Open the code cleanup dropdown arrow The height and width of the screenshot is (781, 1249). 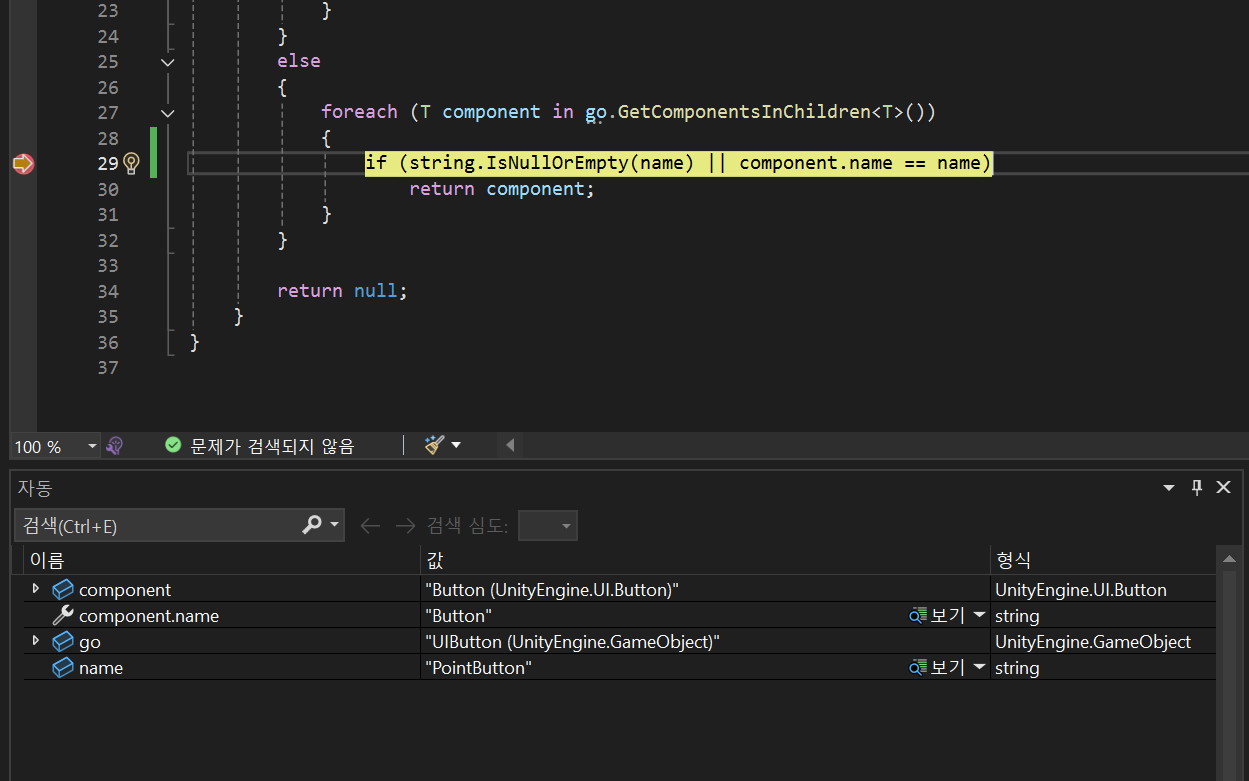pyautogui.click(x=456, y=445)
